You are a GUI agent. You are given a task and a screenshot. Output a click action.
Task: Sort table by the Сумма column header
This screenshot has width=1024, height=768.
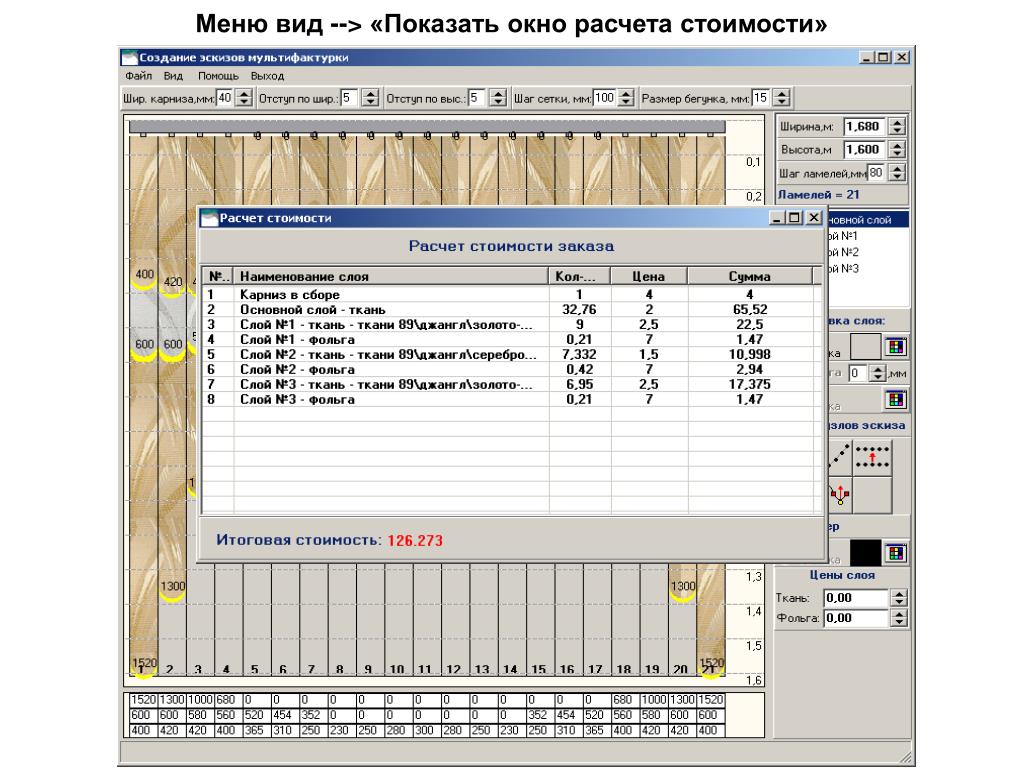[x=749, y=277]
